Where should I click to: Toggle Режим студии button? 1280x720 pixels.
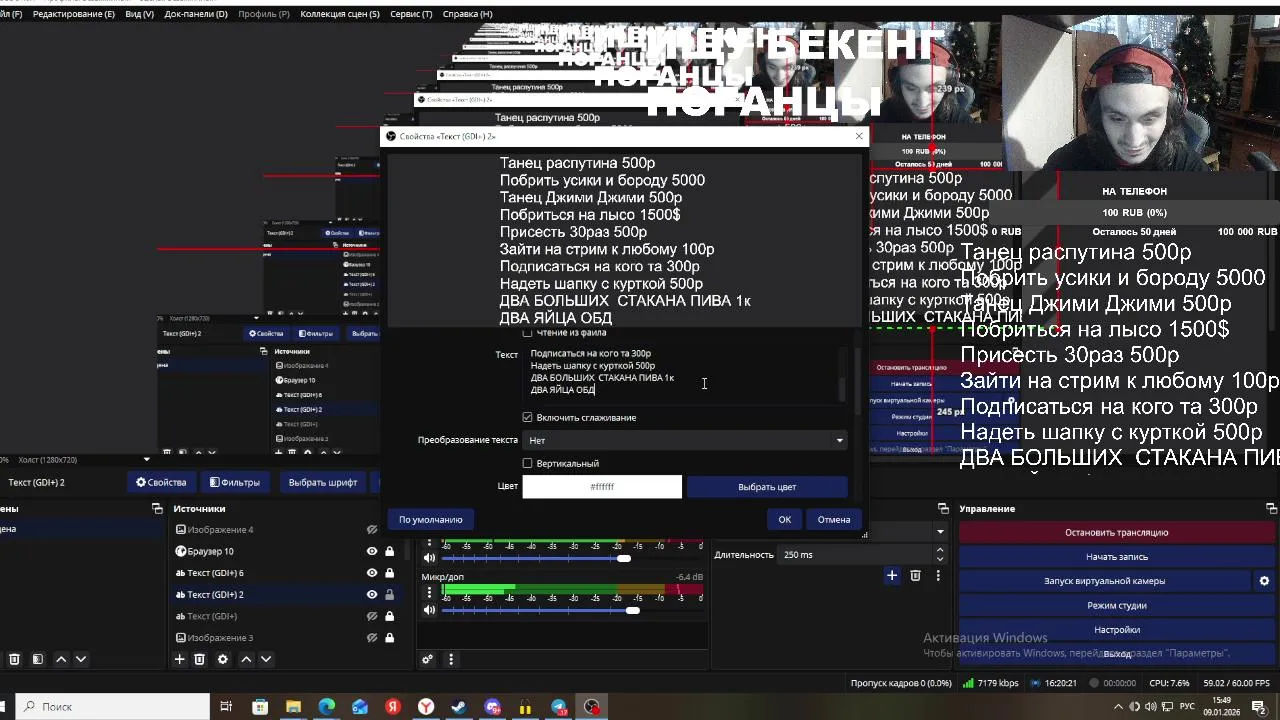(1116, 605)
